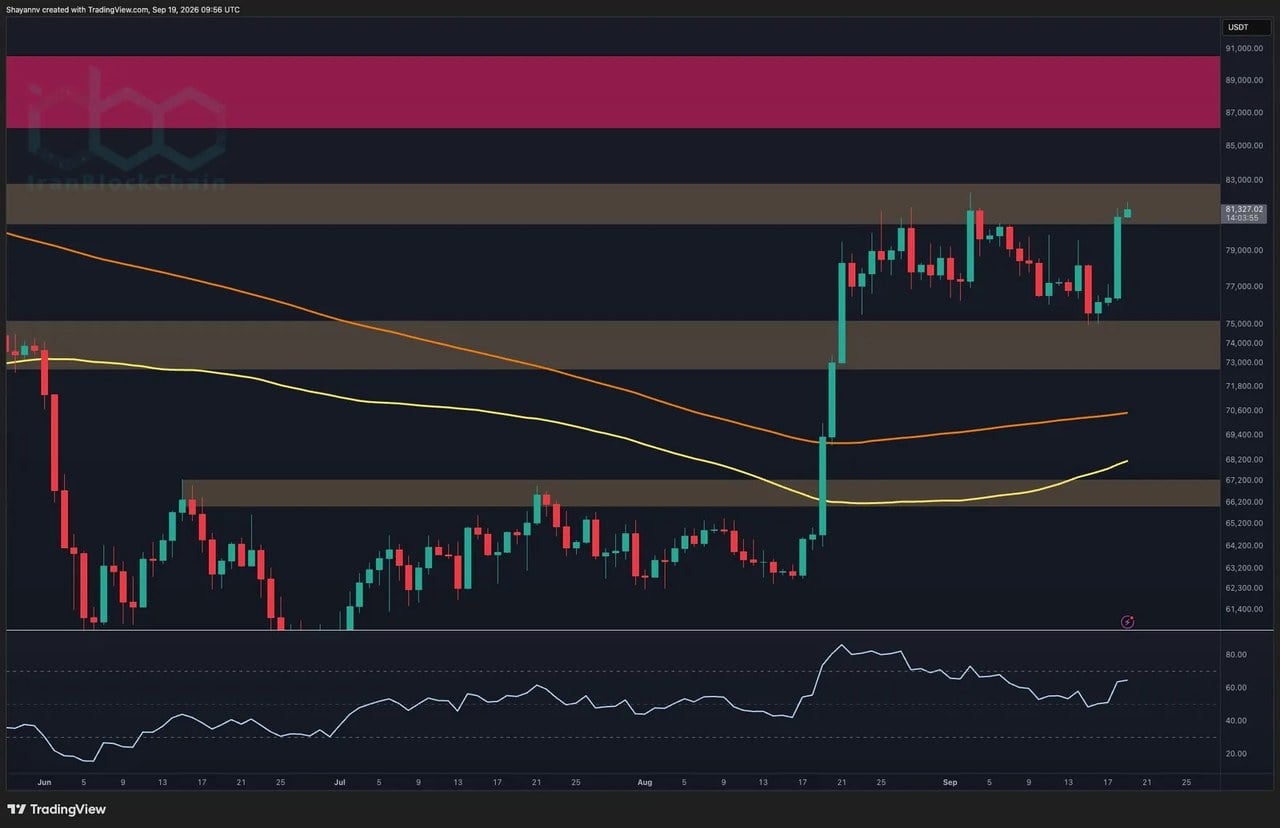This screenshot has width=1280, height=828.
Task: Click the Aug label on the time axis
Action: (645, 782)
